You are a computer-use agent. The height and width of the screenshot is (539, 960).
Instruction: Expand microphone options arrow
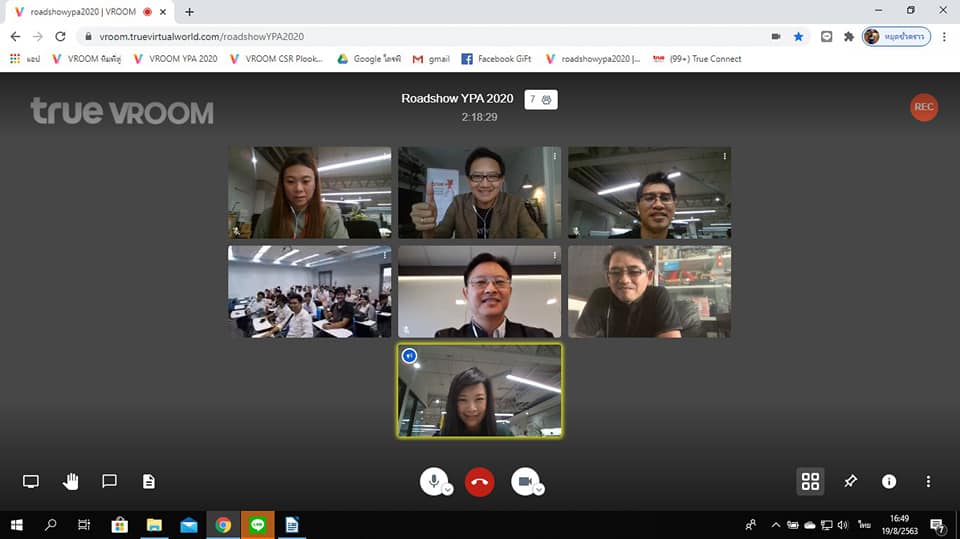coord(448,490)
